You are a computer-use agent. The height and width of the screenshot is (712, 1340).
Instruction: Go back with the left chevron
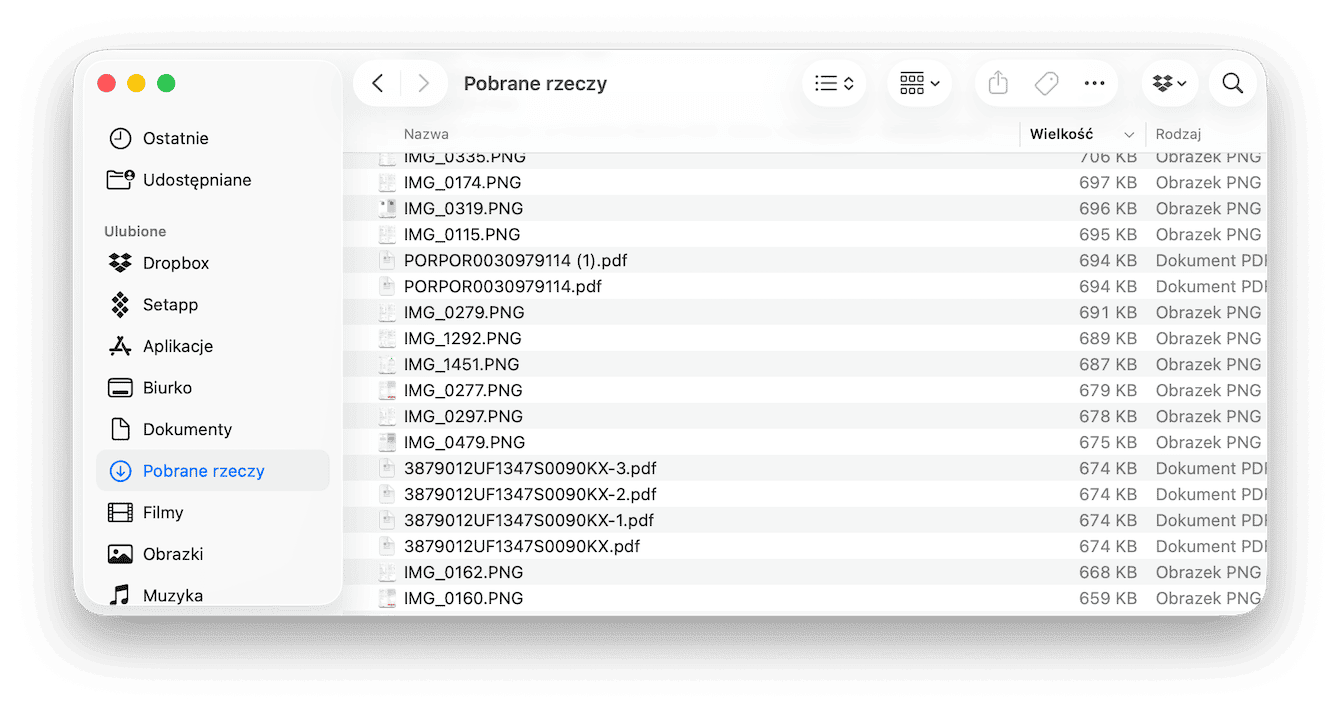(x=378, y=84)
